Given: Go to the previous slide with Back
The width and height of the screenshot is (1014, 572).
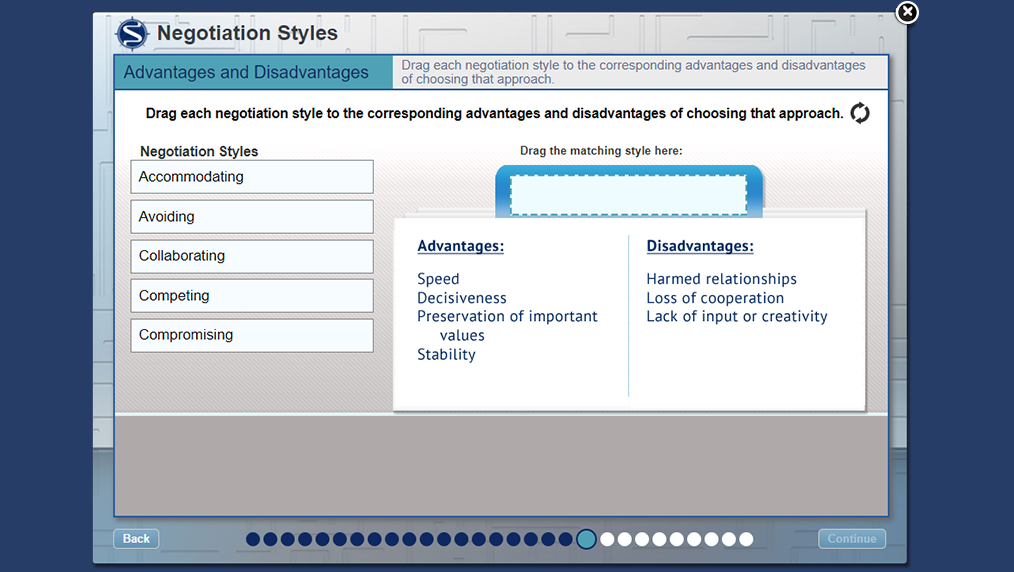Looking at the screenshot, I should coord(136,539).
